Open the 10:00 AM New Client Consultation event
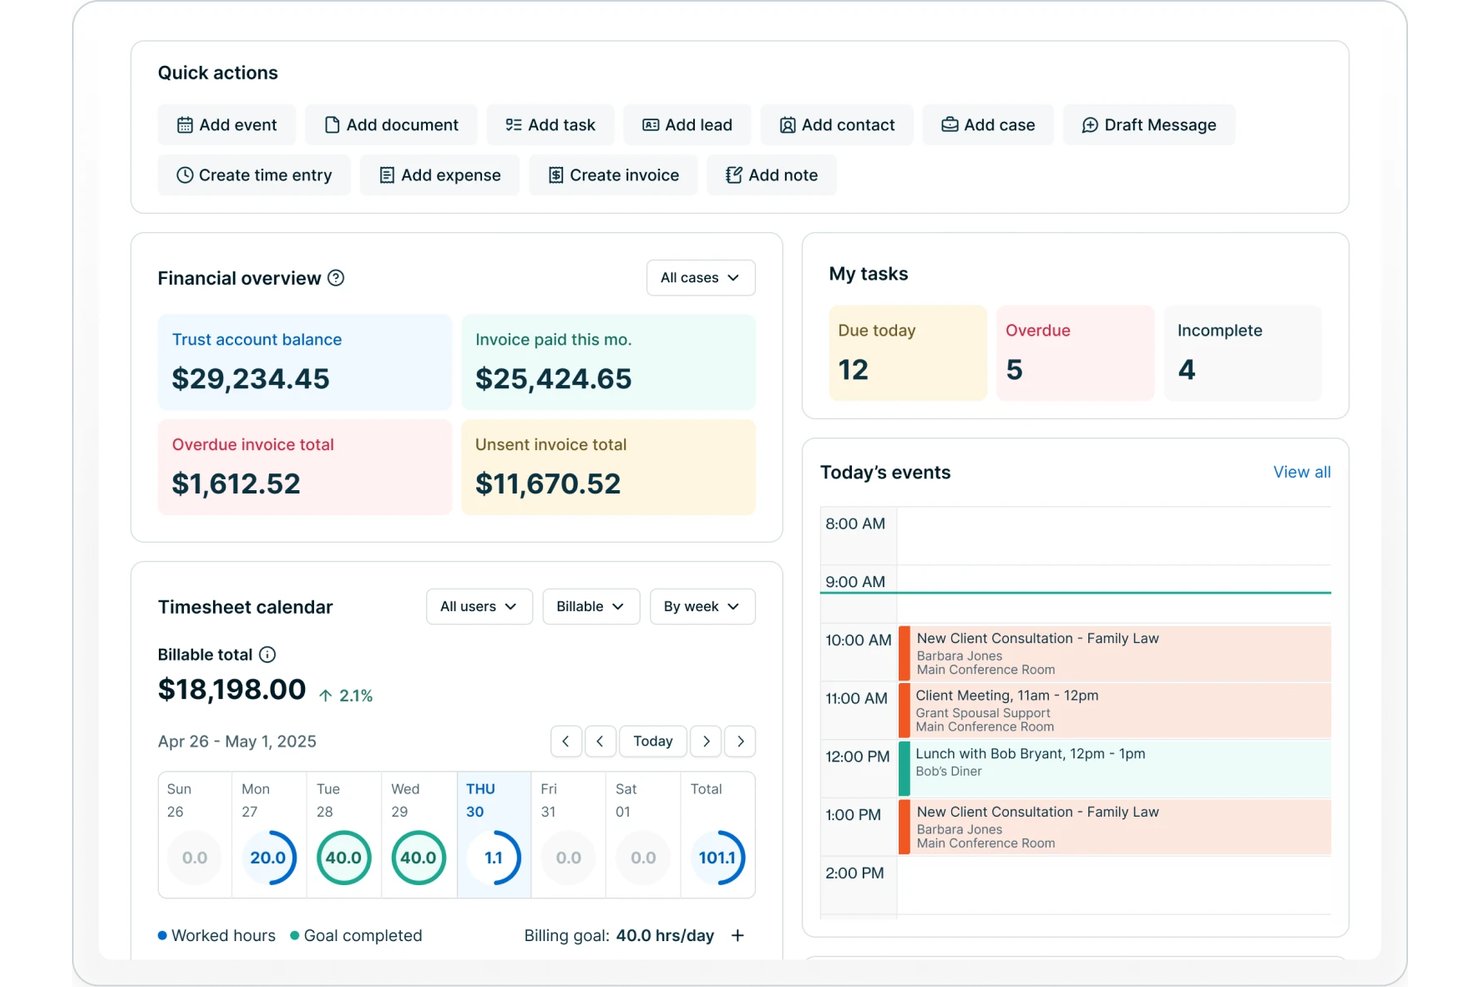The image size is (1480, 987). pyautogui.click(x=1115, y=654)
